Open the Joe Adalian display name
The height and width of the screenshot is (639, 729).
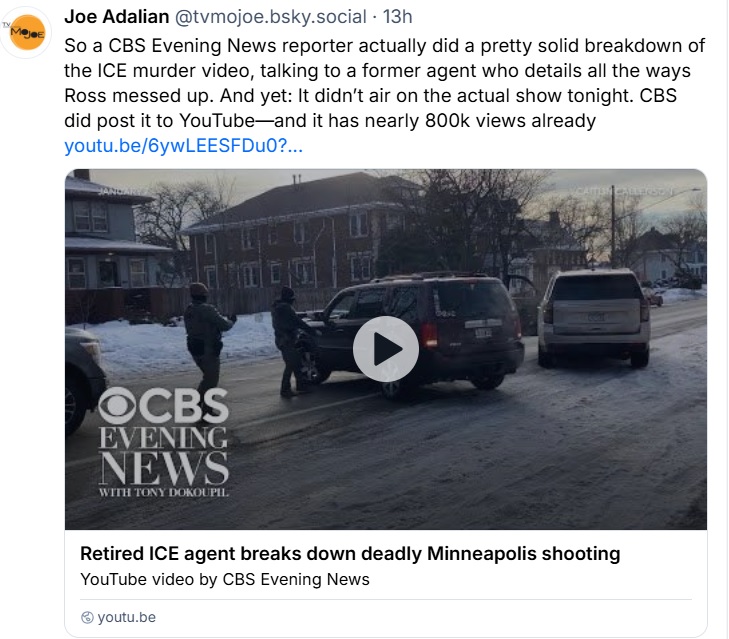point(116,17)
